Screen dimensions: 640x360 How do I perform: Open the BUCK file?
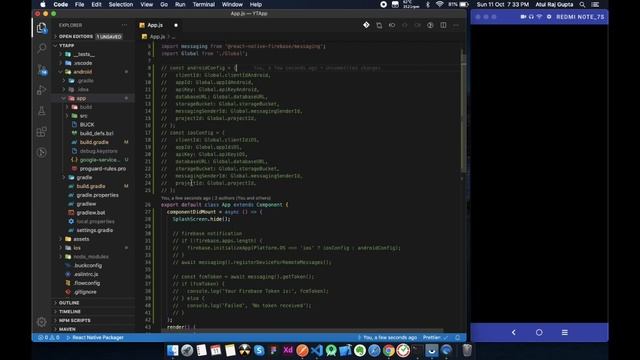[87, 124]
